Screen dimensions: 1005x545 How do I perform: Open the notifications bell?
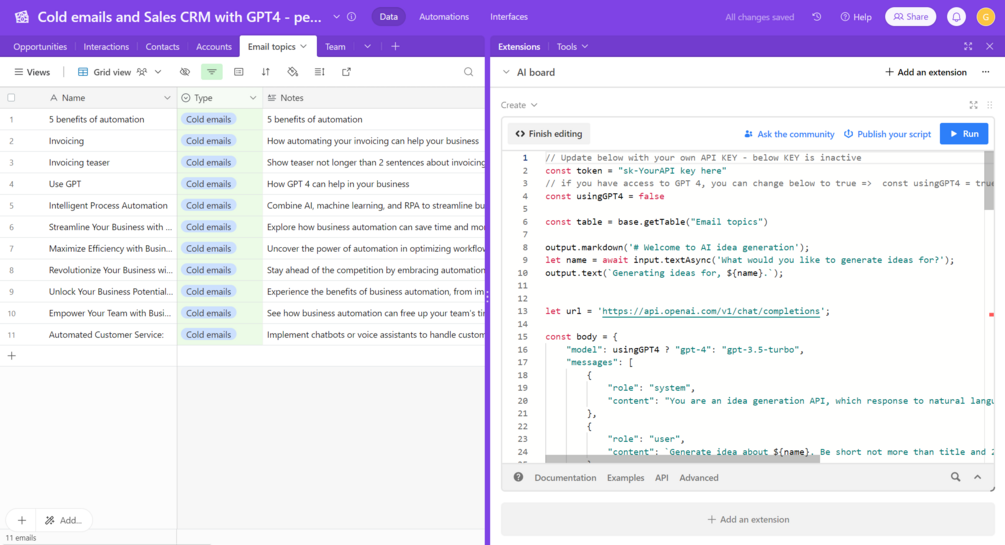click(x=956, y=17)
